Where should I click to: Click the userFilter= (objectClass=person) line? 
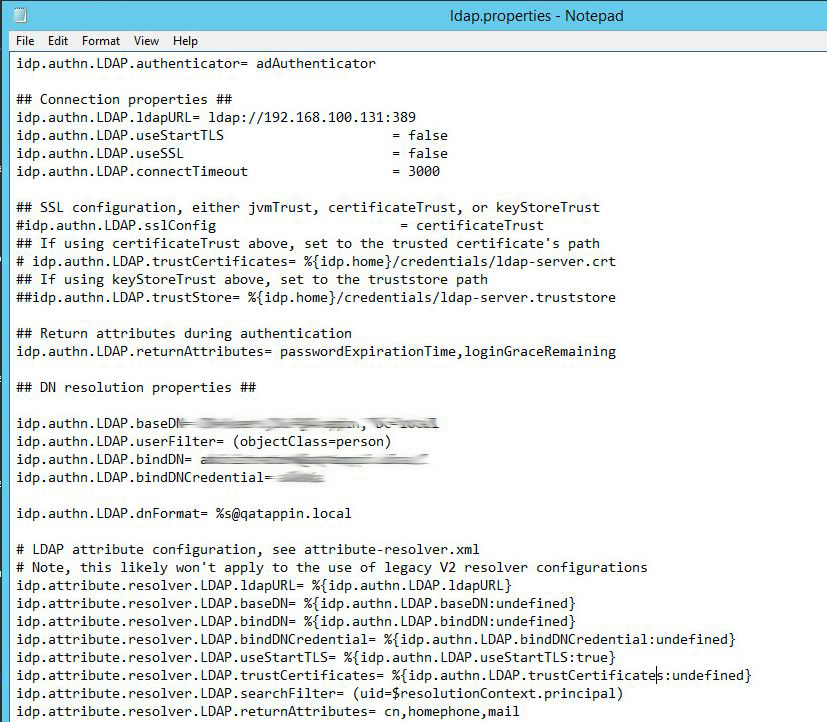[204, 441]
